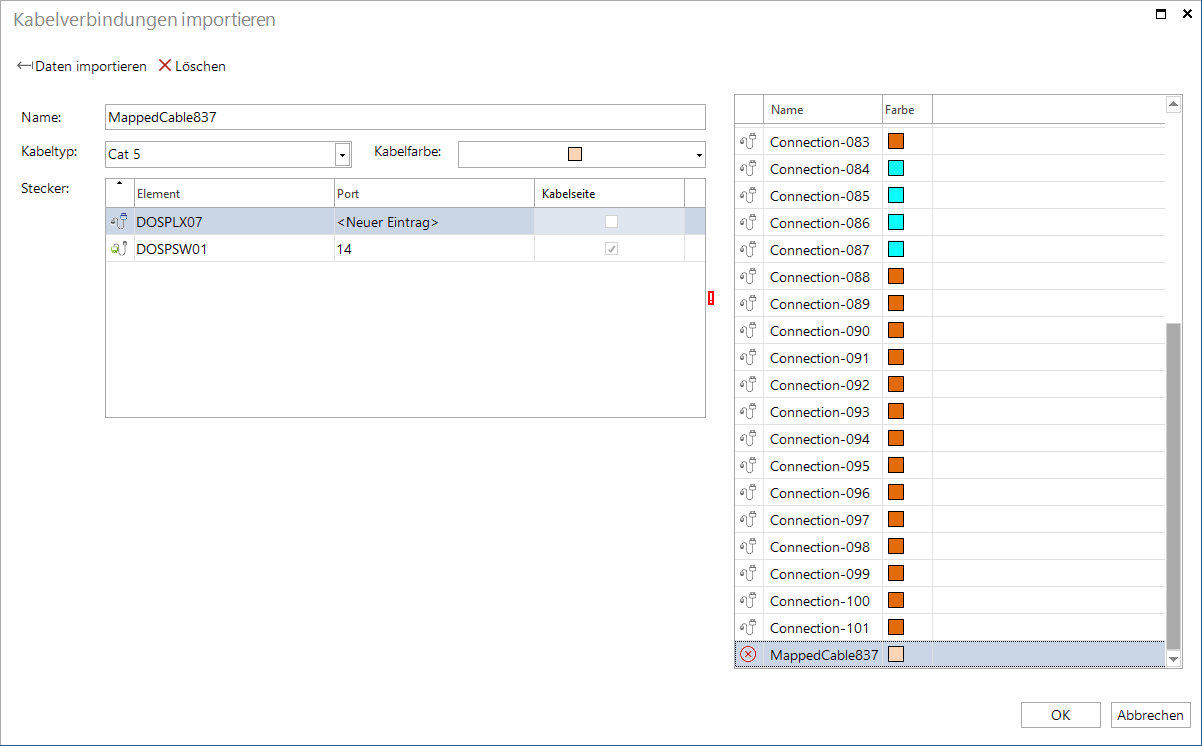Click the connector icon of the DOSPLX07 row

118,222
